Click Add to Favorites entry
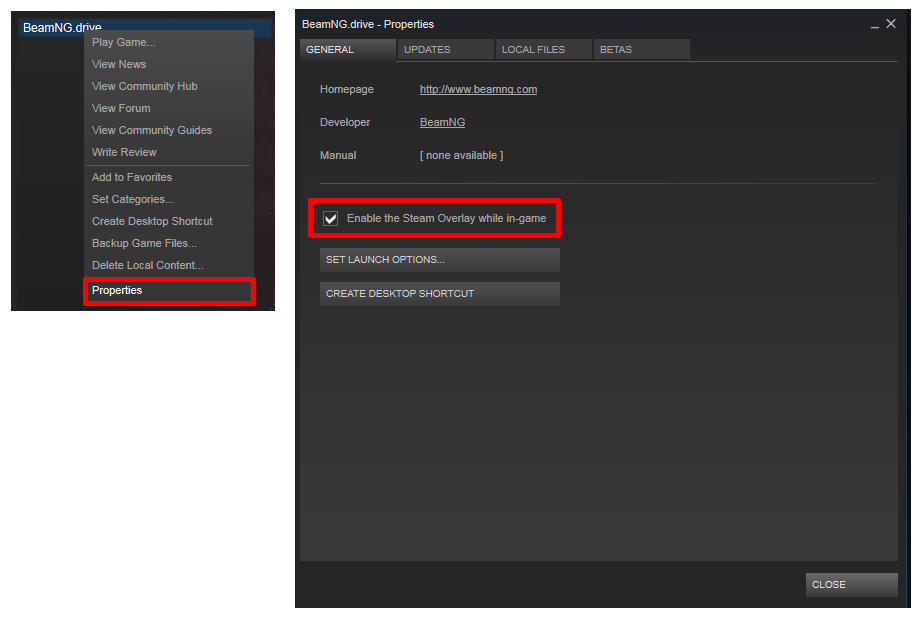 (x=169, y=177)
